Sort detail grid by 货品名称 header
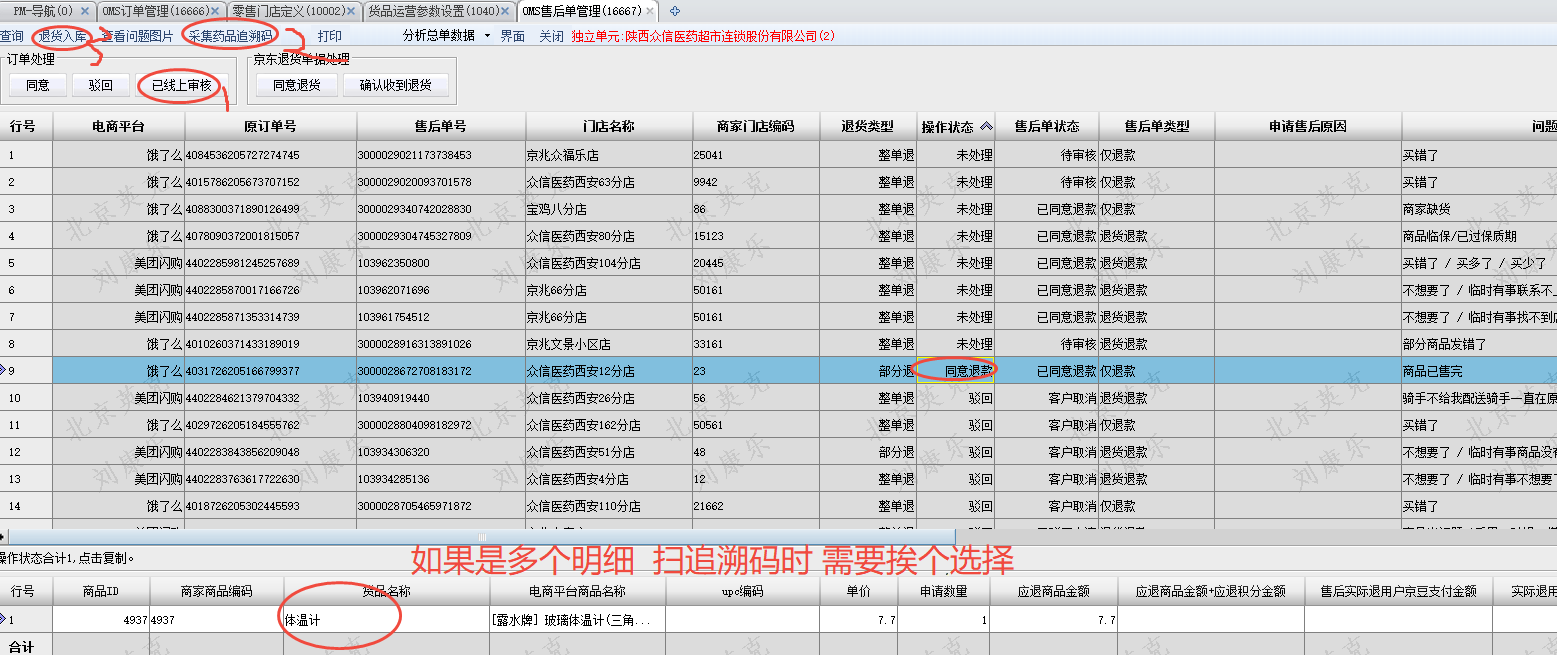Viewport: 1557px width, 655px height. click(x=386, y=591)
